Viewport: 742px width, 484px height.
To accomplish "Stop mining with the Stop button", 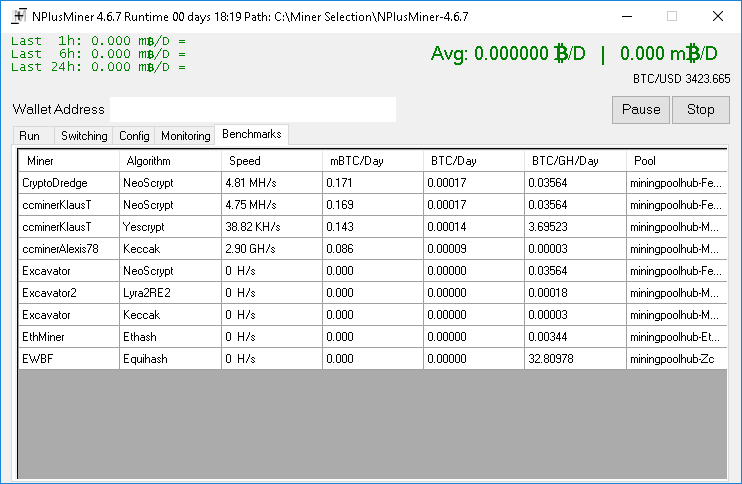I will 700,110.
